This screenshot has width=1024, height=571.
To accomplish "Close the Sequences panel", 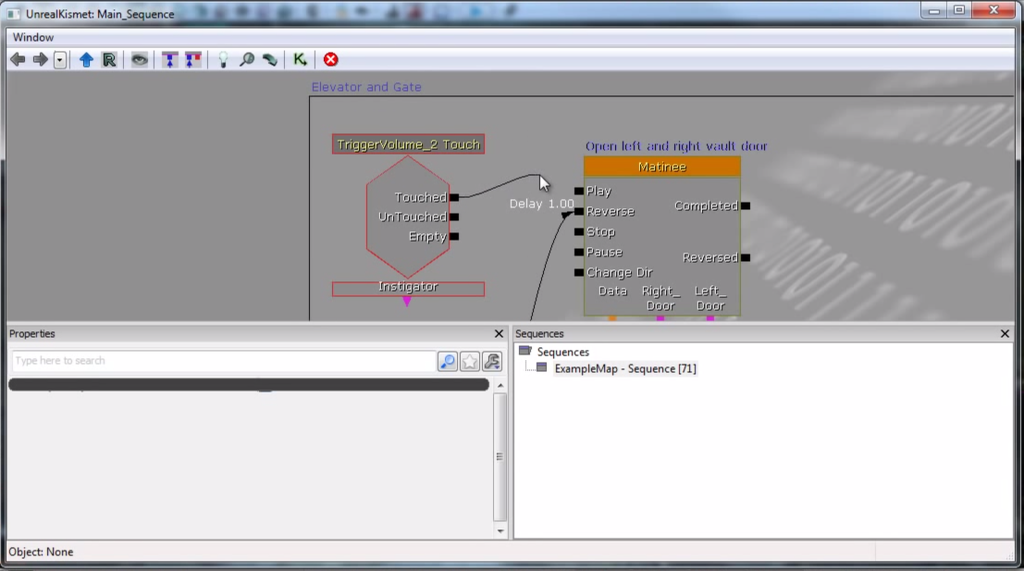I will coord(1004,334).
